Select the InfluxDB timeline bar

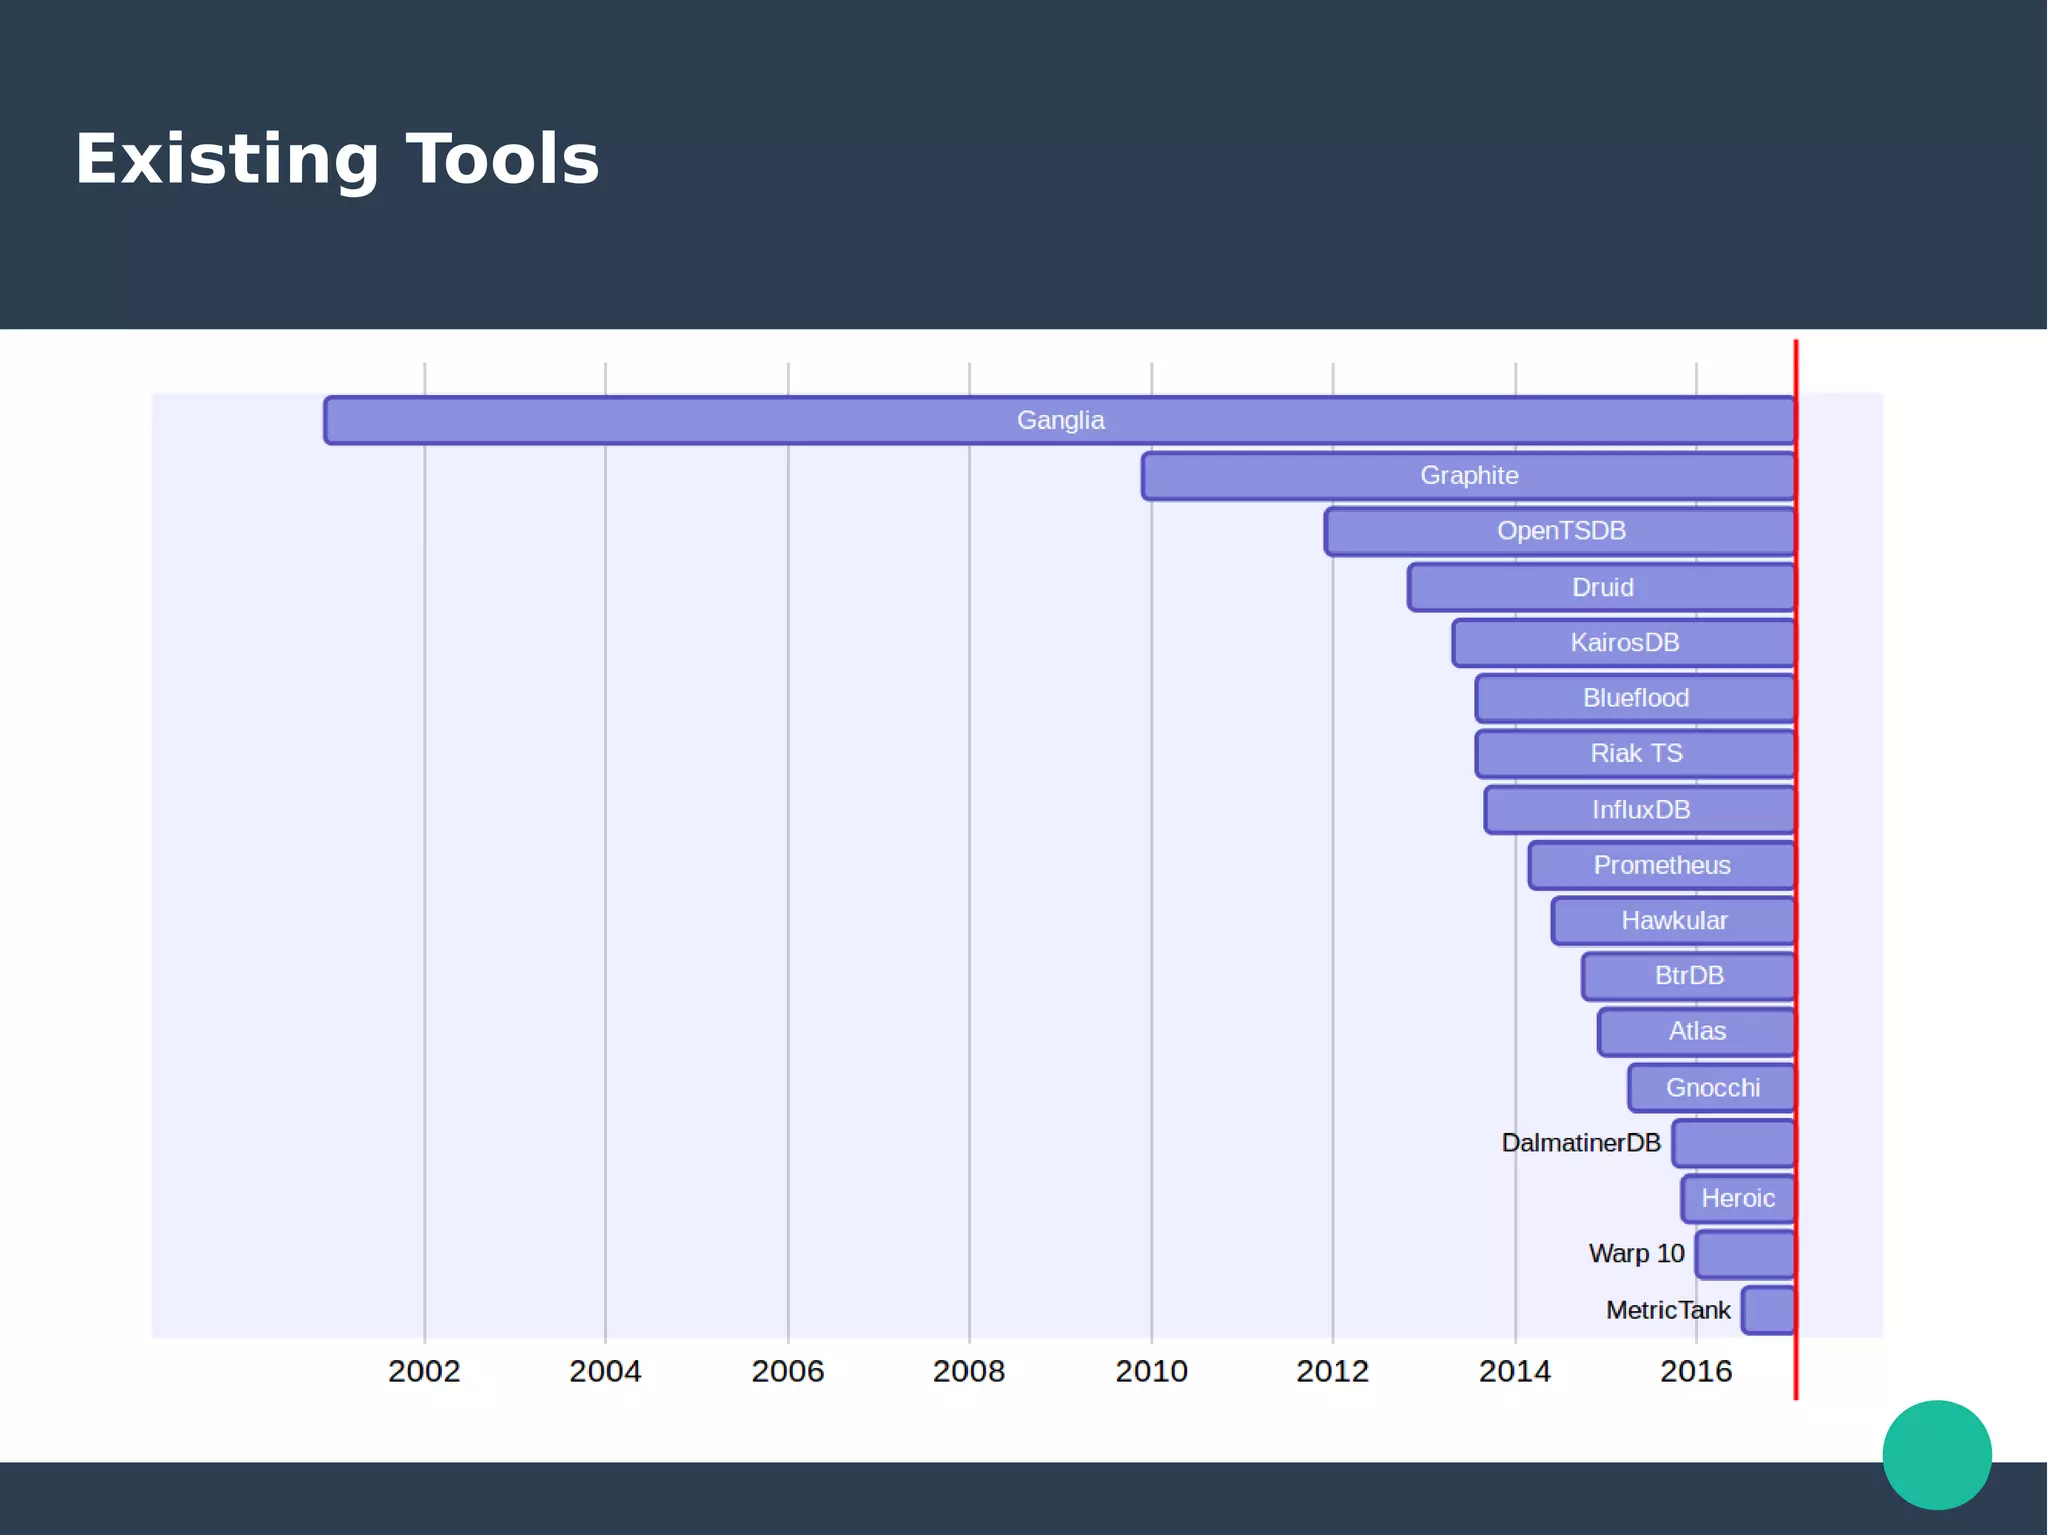1640,810
